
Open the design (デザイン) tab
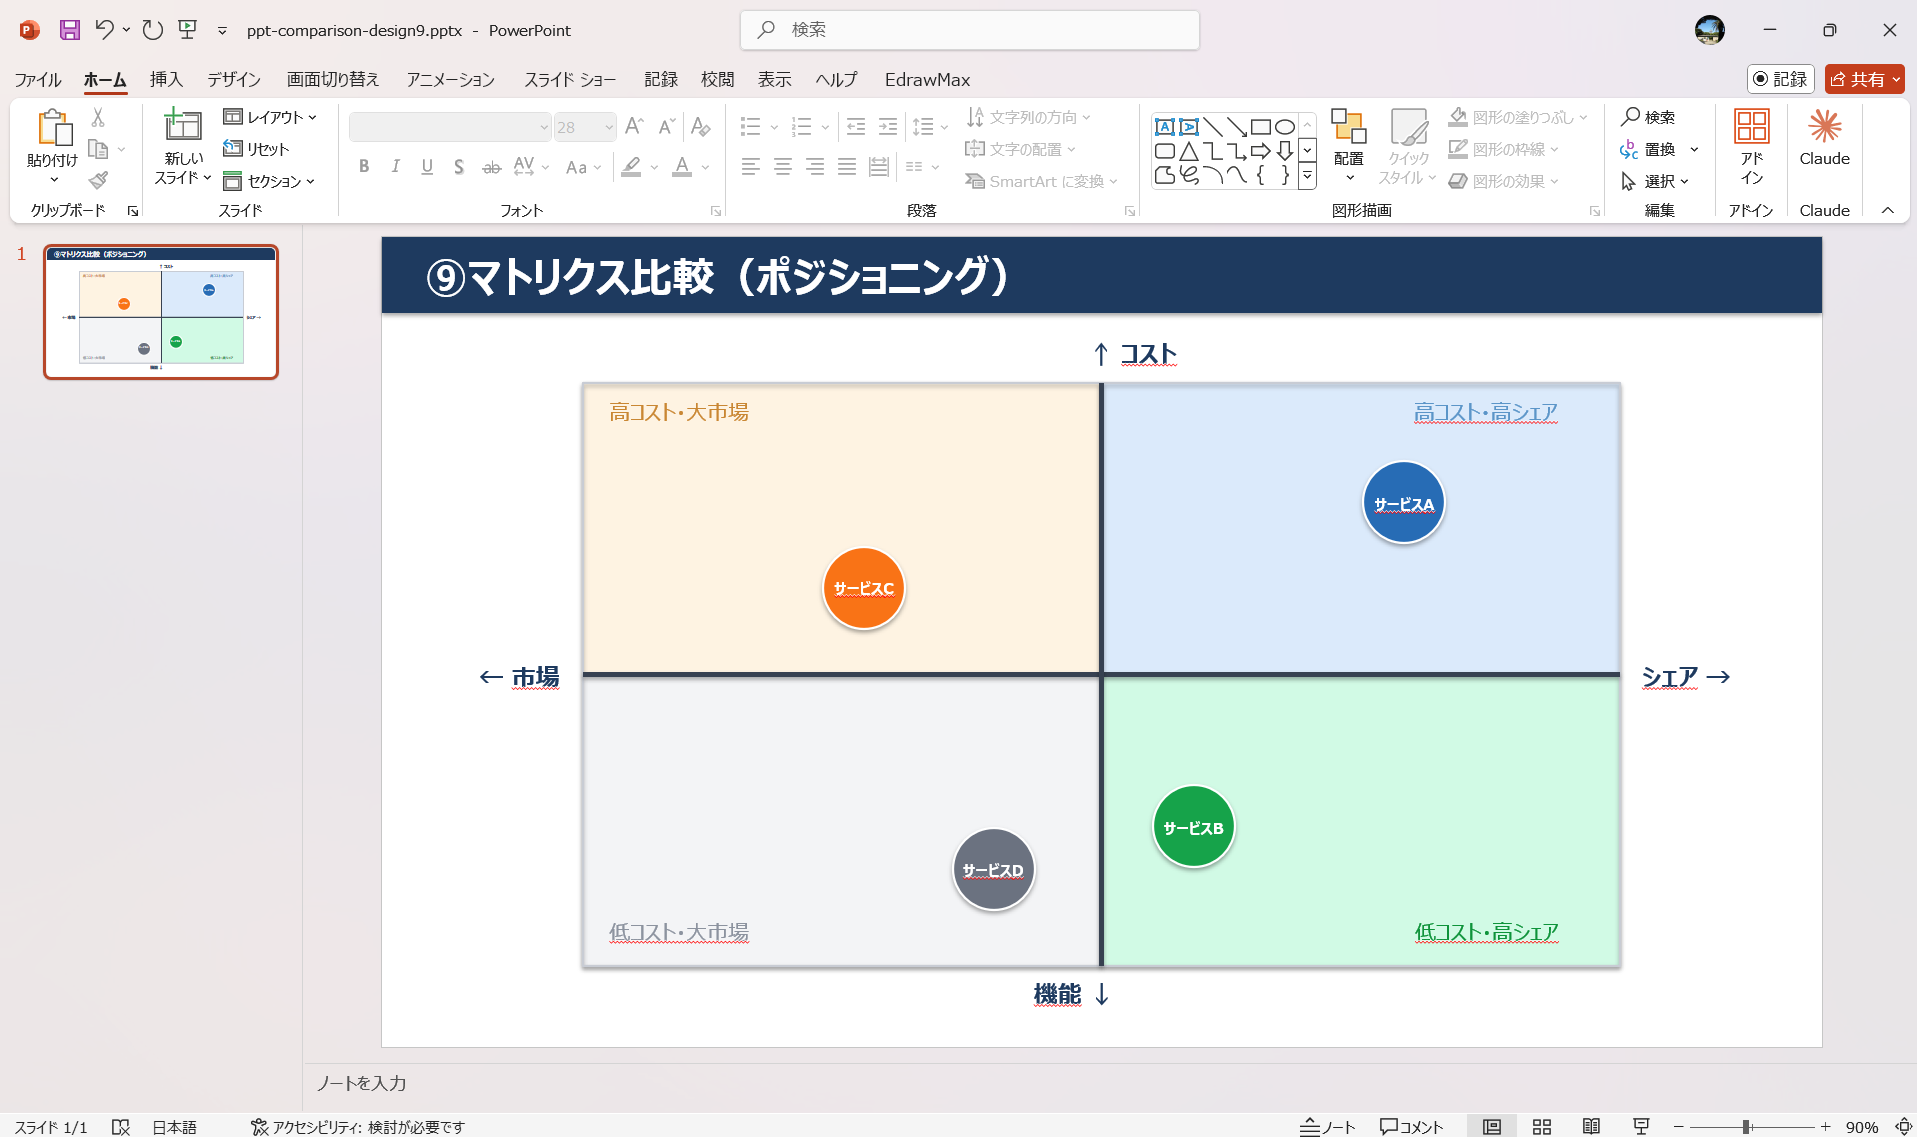[x=234, y=79]
